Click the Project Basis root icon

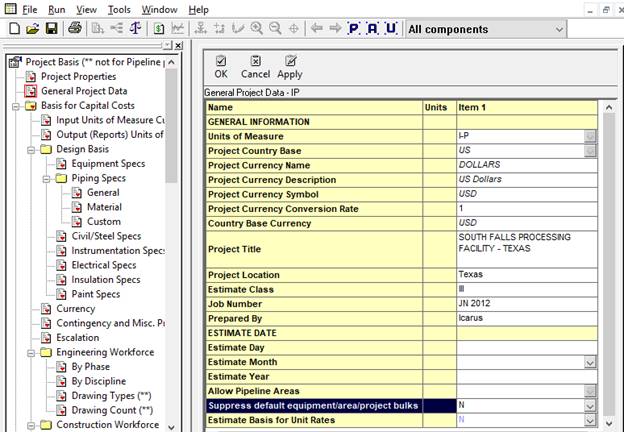click(15, 62)
